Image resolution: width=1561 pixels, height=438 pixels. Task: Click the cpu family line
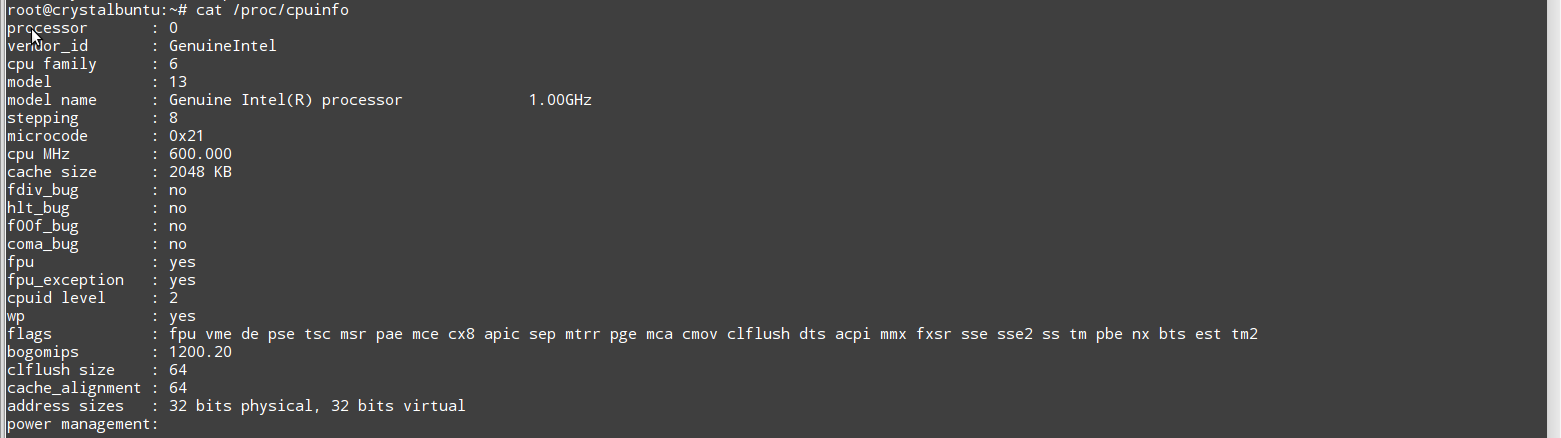click(52, 63)
